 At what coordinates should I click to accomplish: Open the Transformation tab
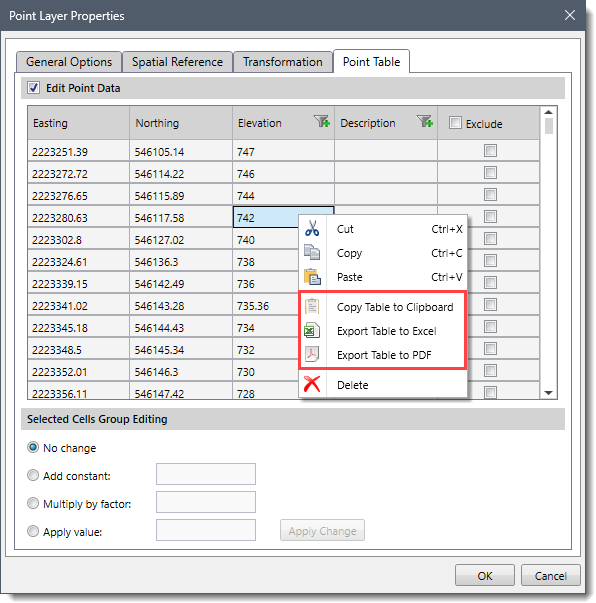click(283, 62)
